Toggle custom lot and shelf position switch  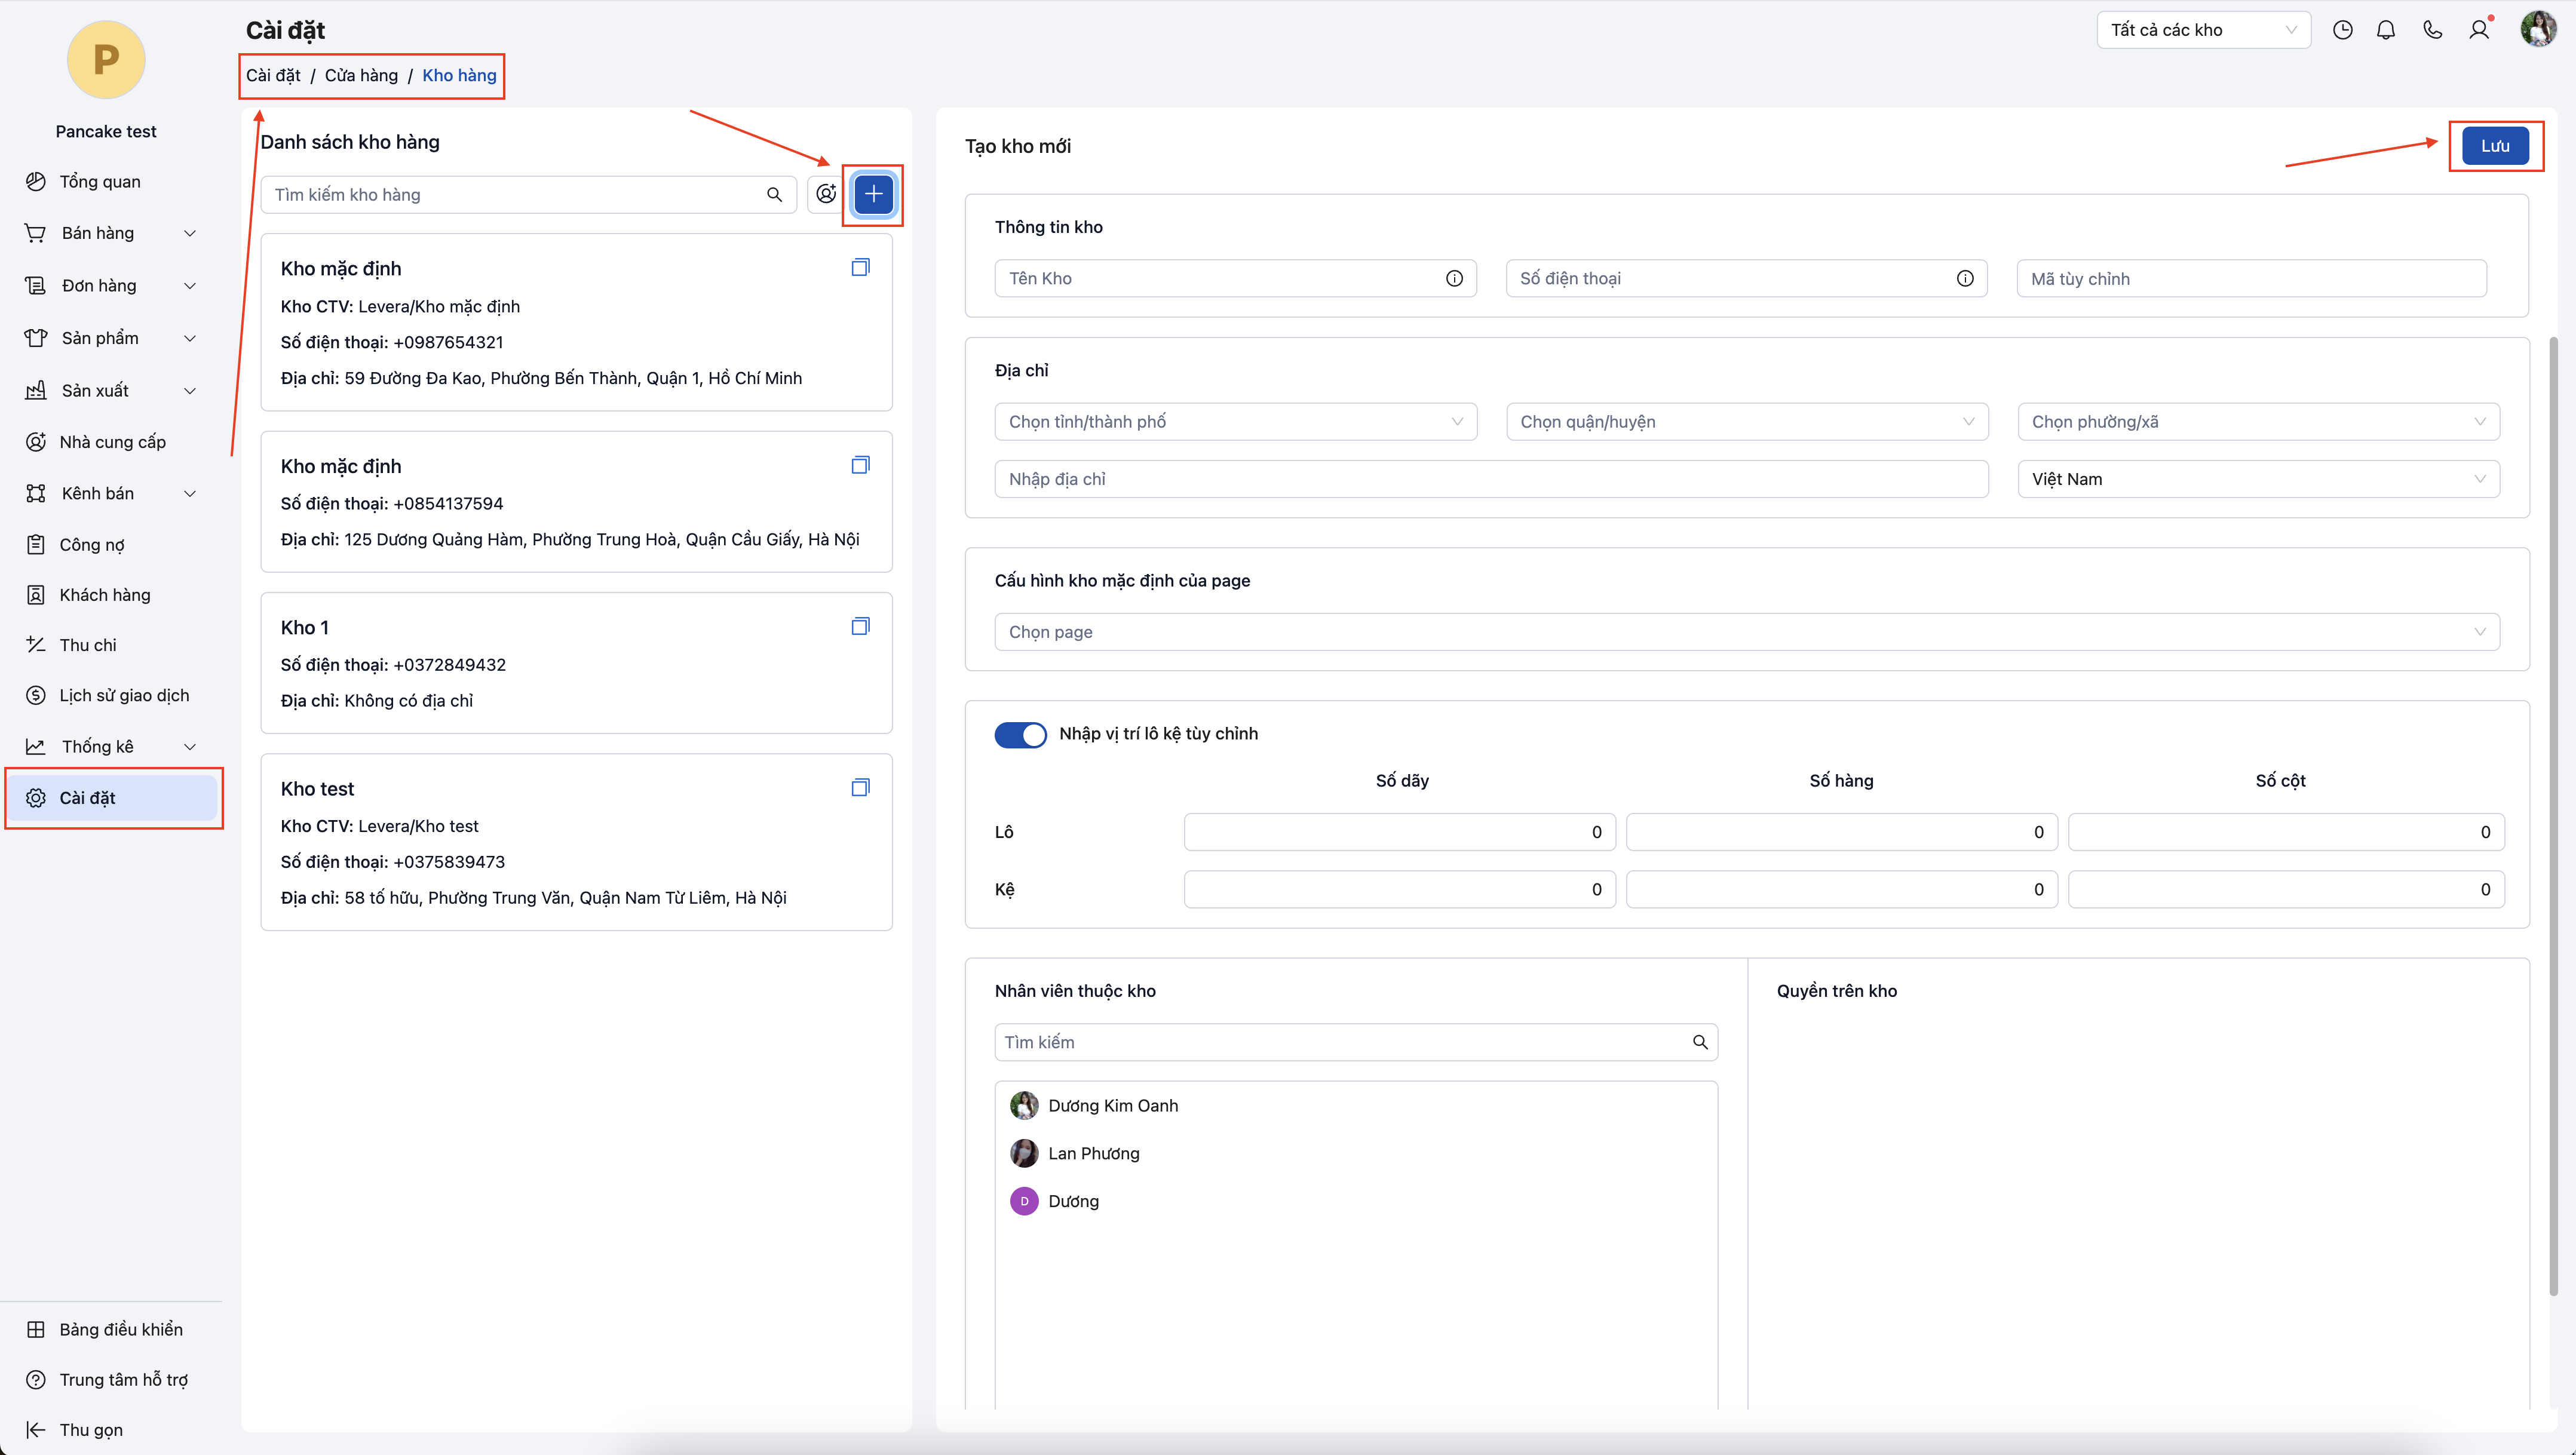point(1020,735)
